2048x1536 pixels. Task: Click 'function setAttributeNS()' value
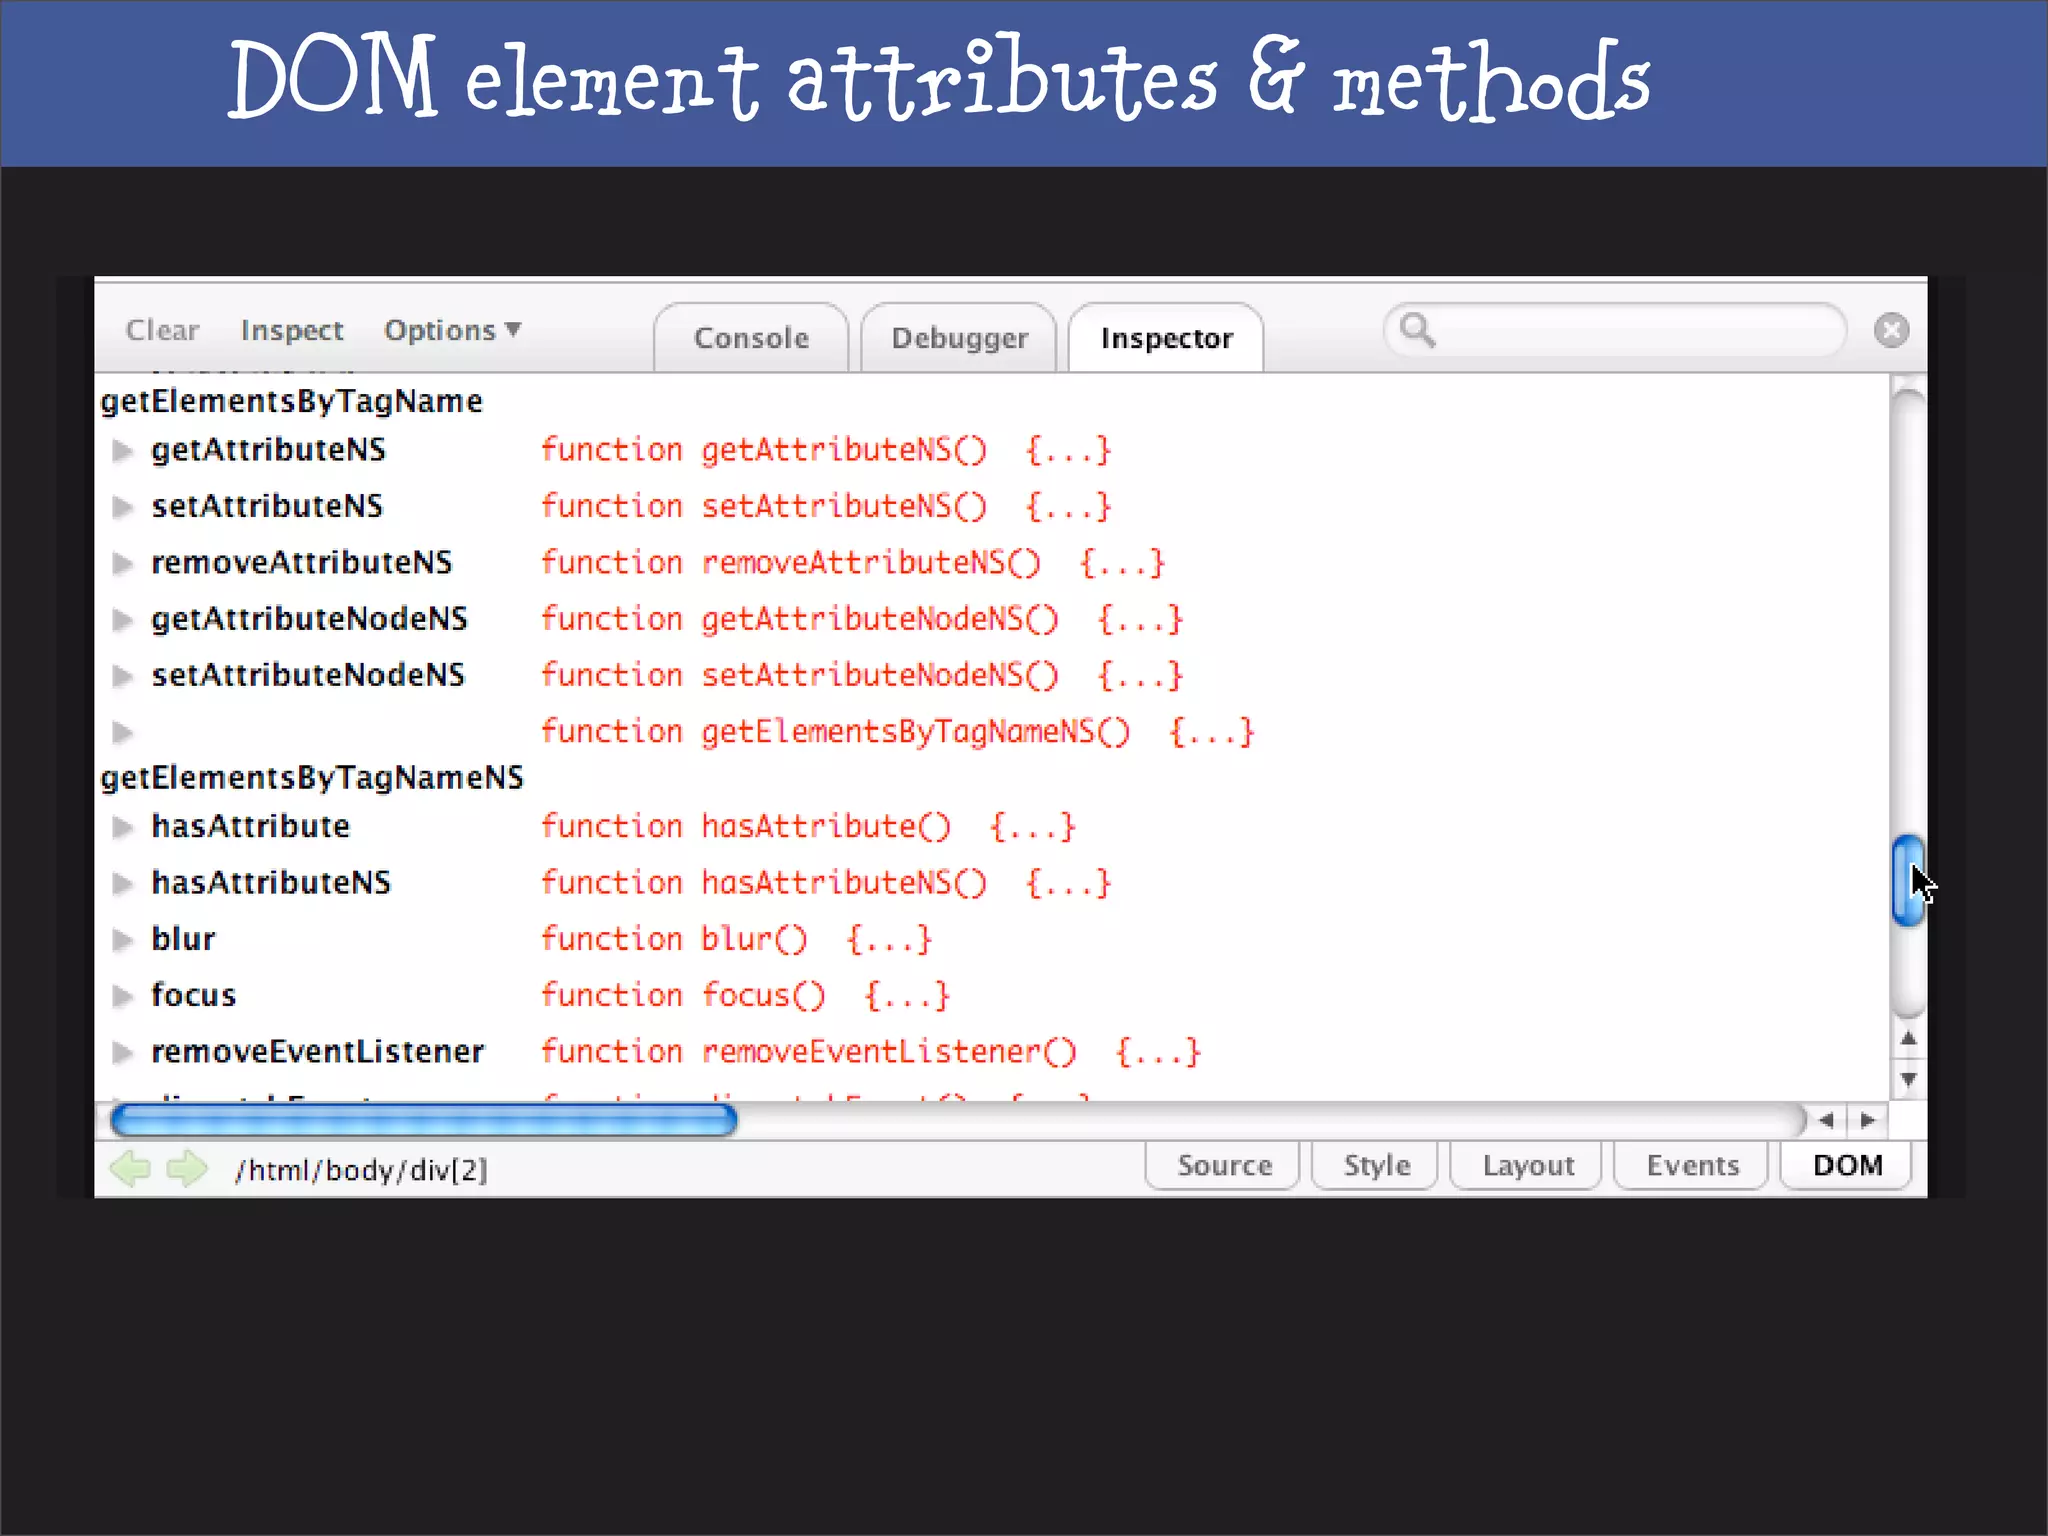click(x=826, y=507)
